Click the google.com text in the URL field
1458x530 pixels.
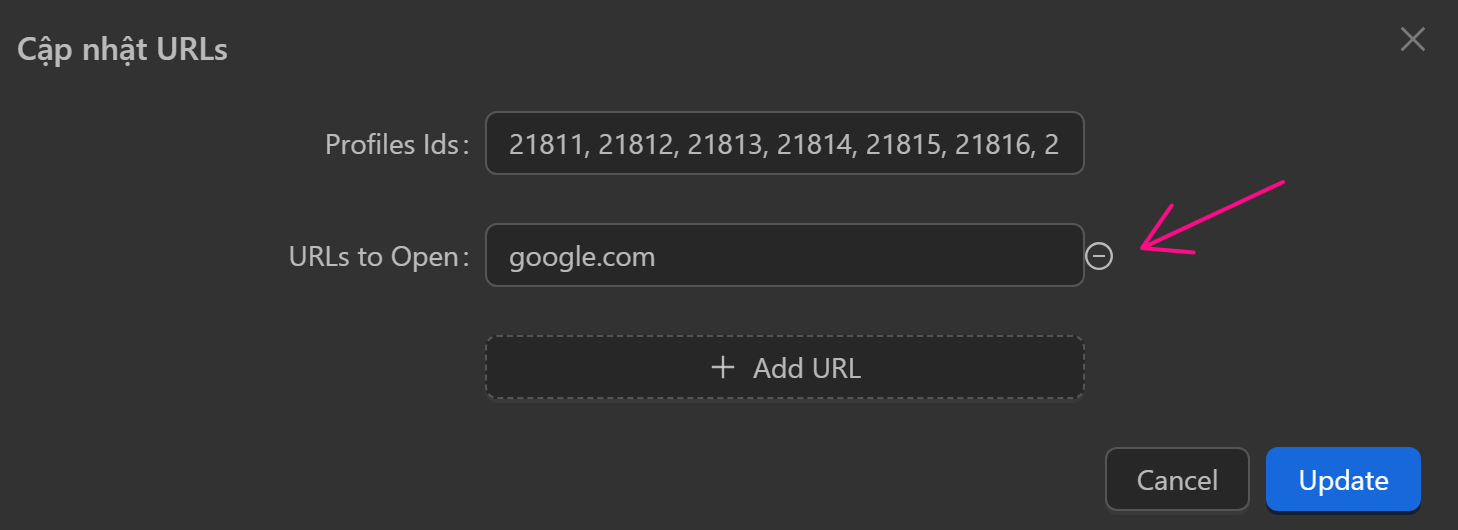pyautogui.click(x=582, y=257)
